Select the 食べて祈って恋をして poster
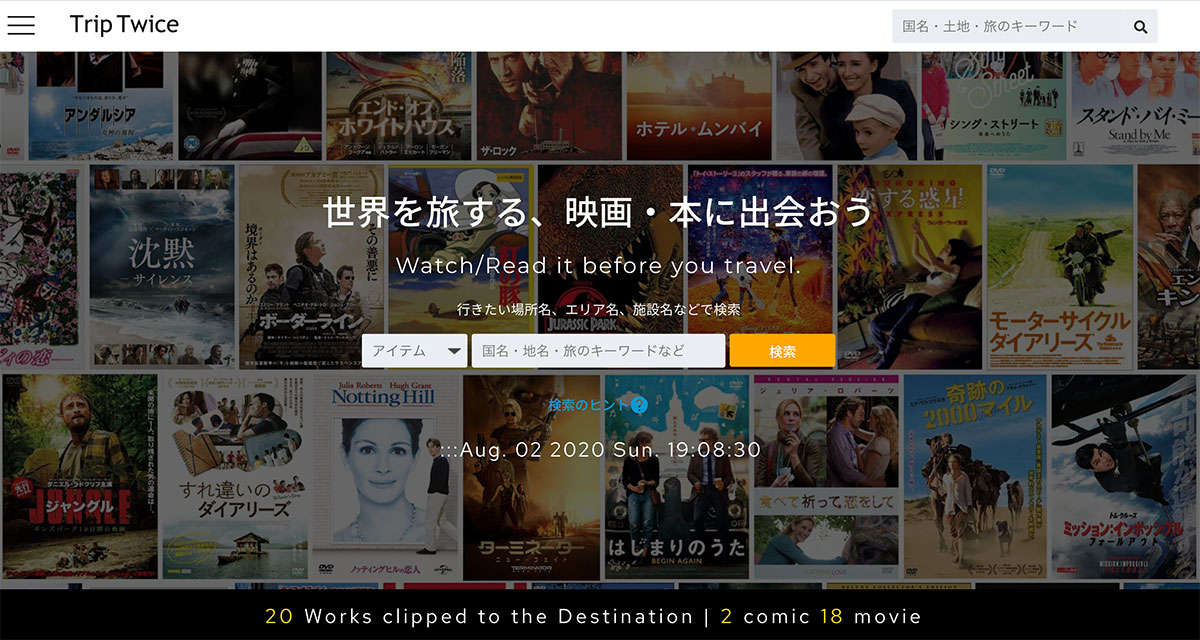 825,476
